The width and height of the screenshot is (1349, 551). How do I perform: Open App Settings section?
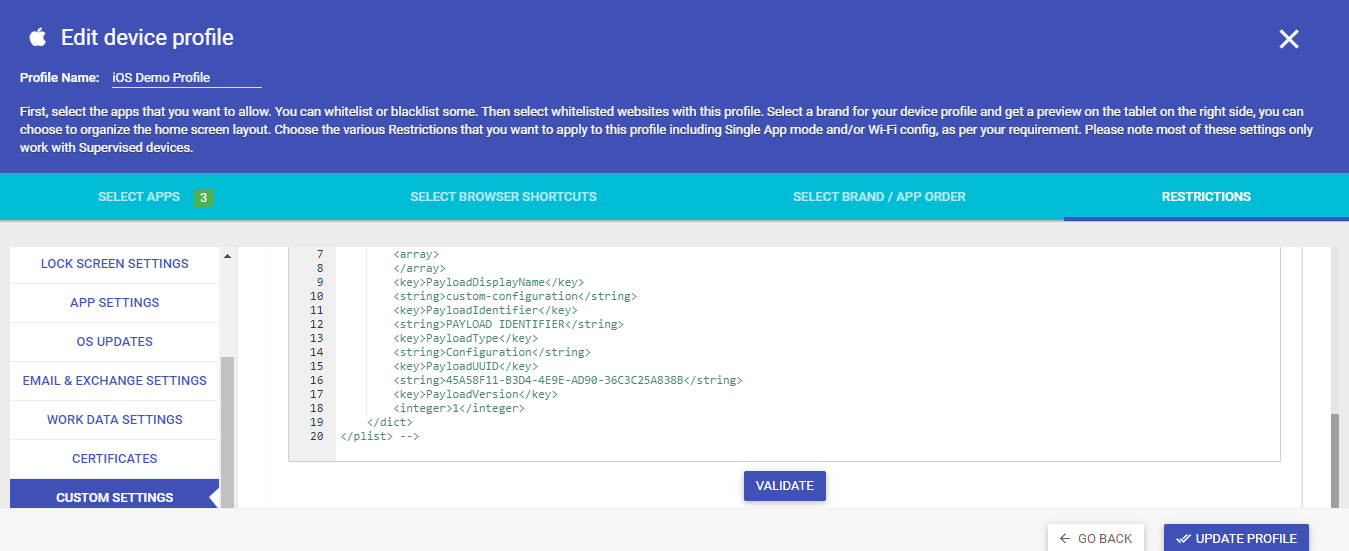pyautogui.click(x=114, y=303)
